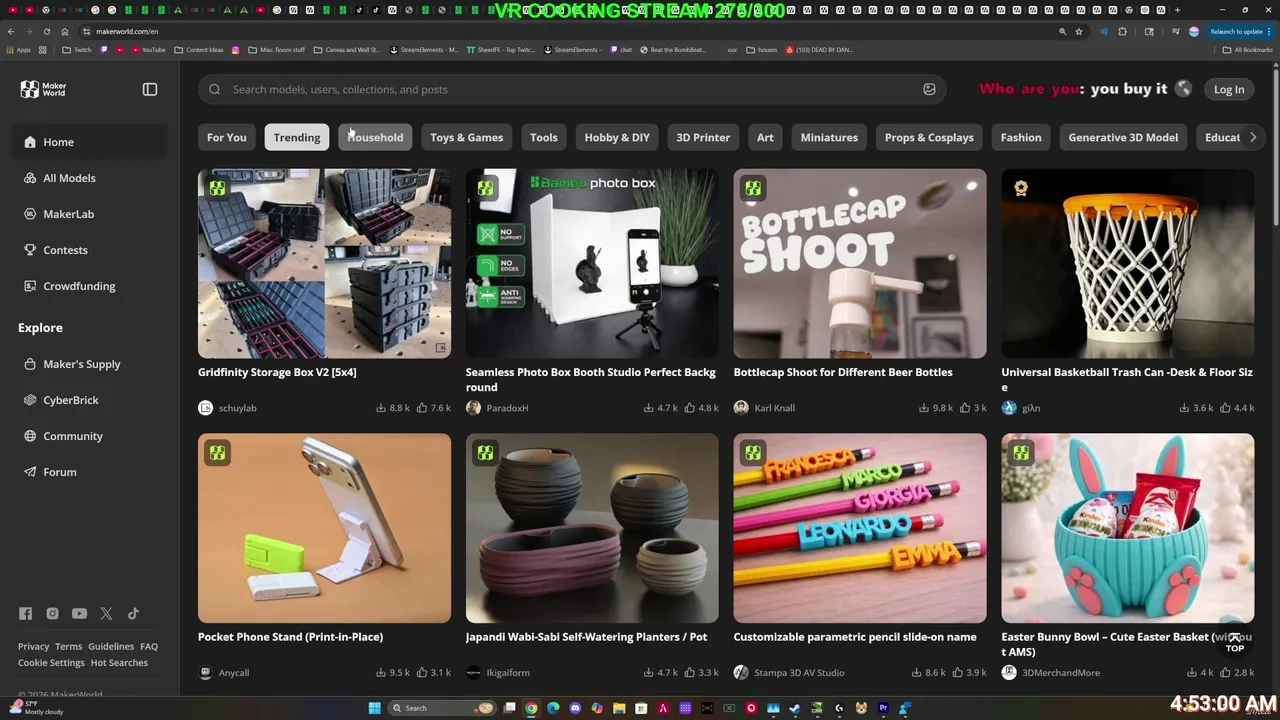Viewport: 1280px width, 720px height.
Task: Open MakerWorld TikTok icon
Action: (x=133, y=614)
